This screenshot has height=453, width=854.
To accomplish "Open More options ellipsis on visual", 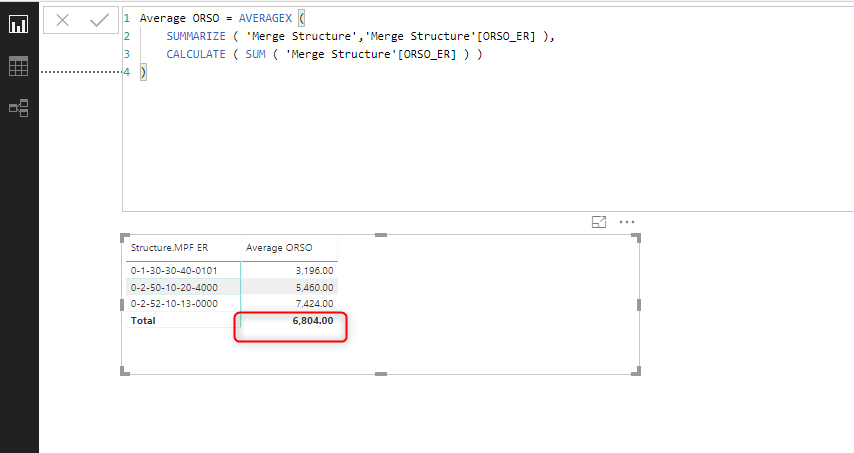I will 627,222.
